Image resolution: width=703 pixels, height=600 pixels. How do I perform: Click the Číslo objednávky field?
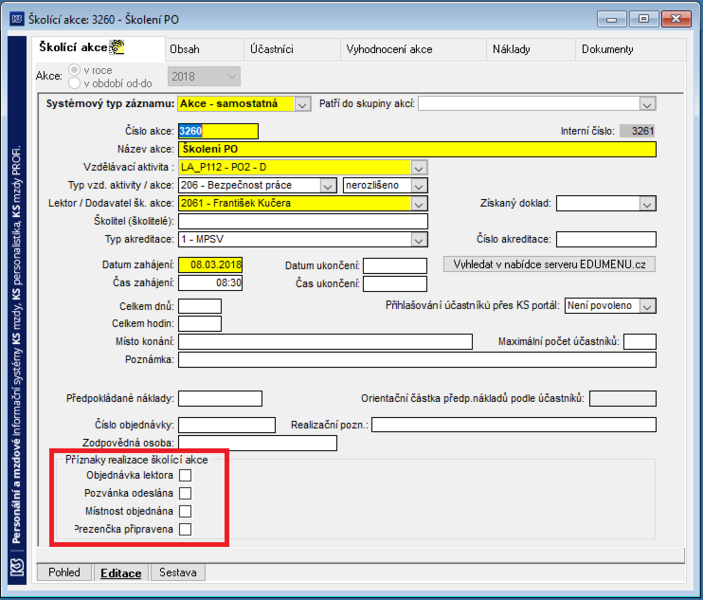point(227,425)
